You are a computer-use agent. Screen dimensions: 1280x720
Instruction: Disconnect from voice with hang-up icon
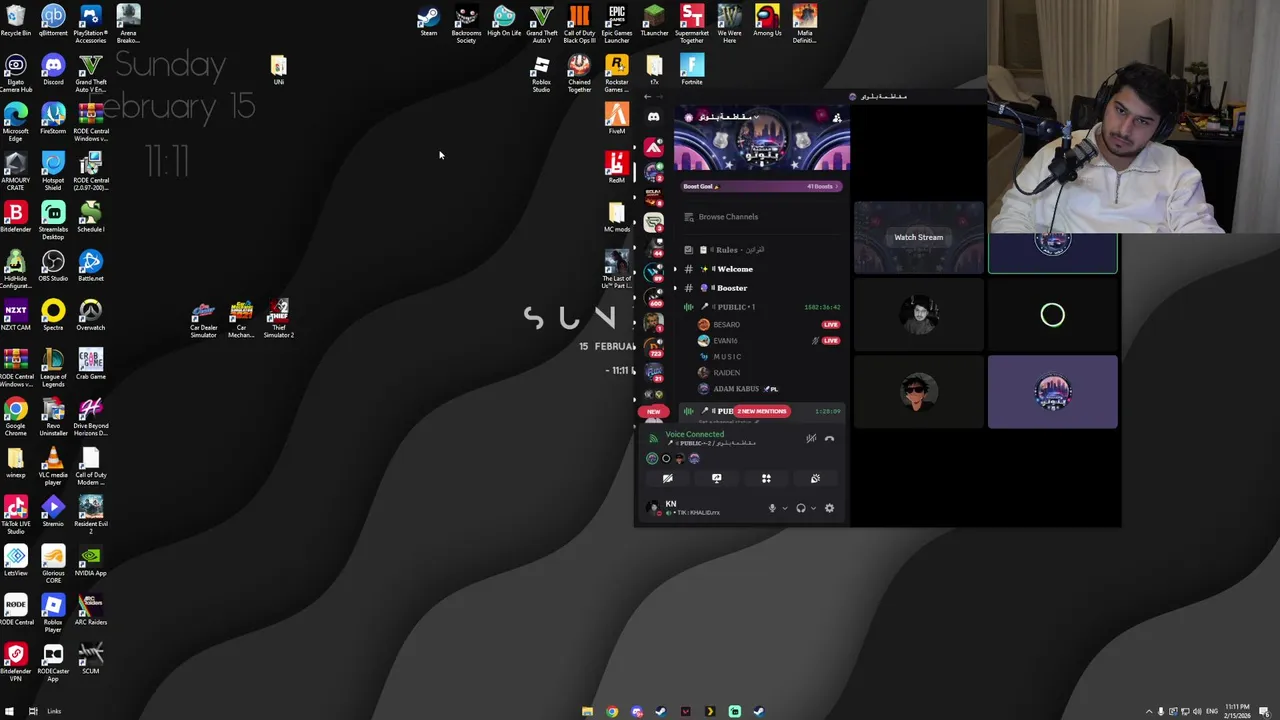(x=829, y=438)
